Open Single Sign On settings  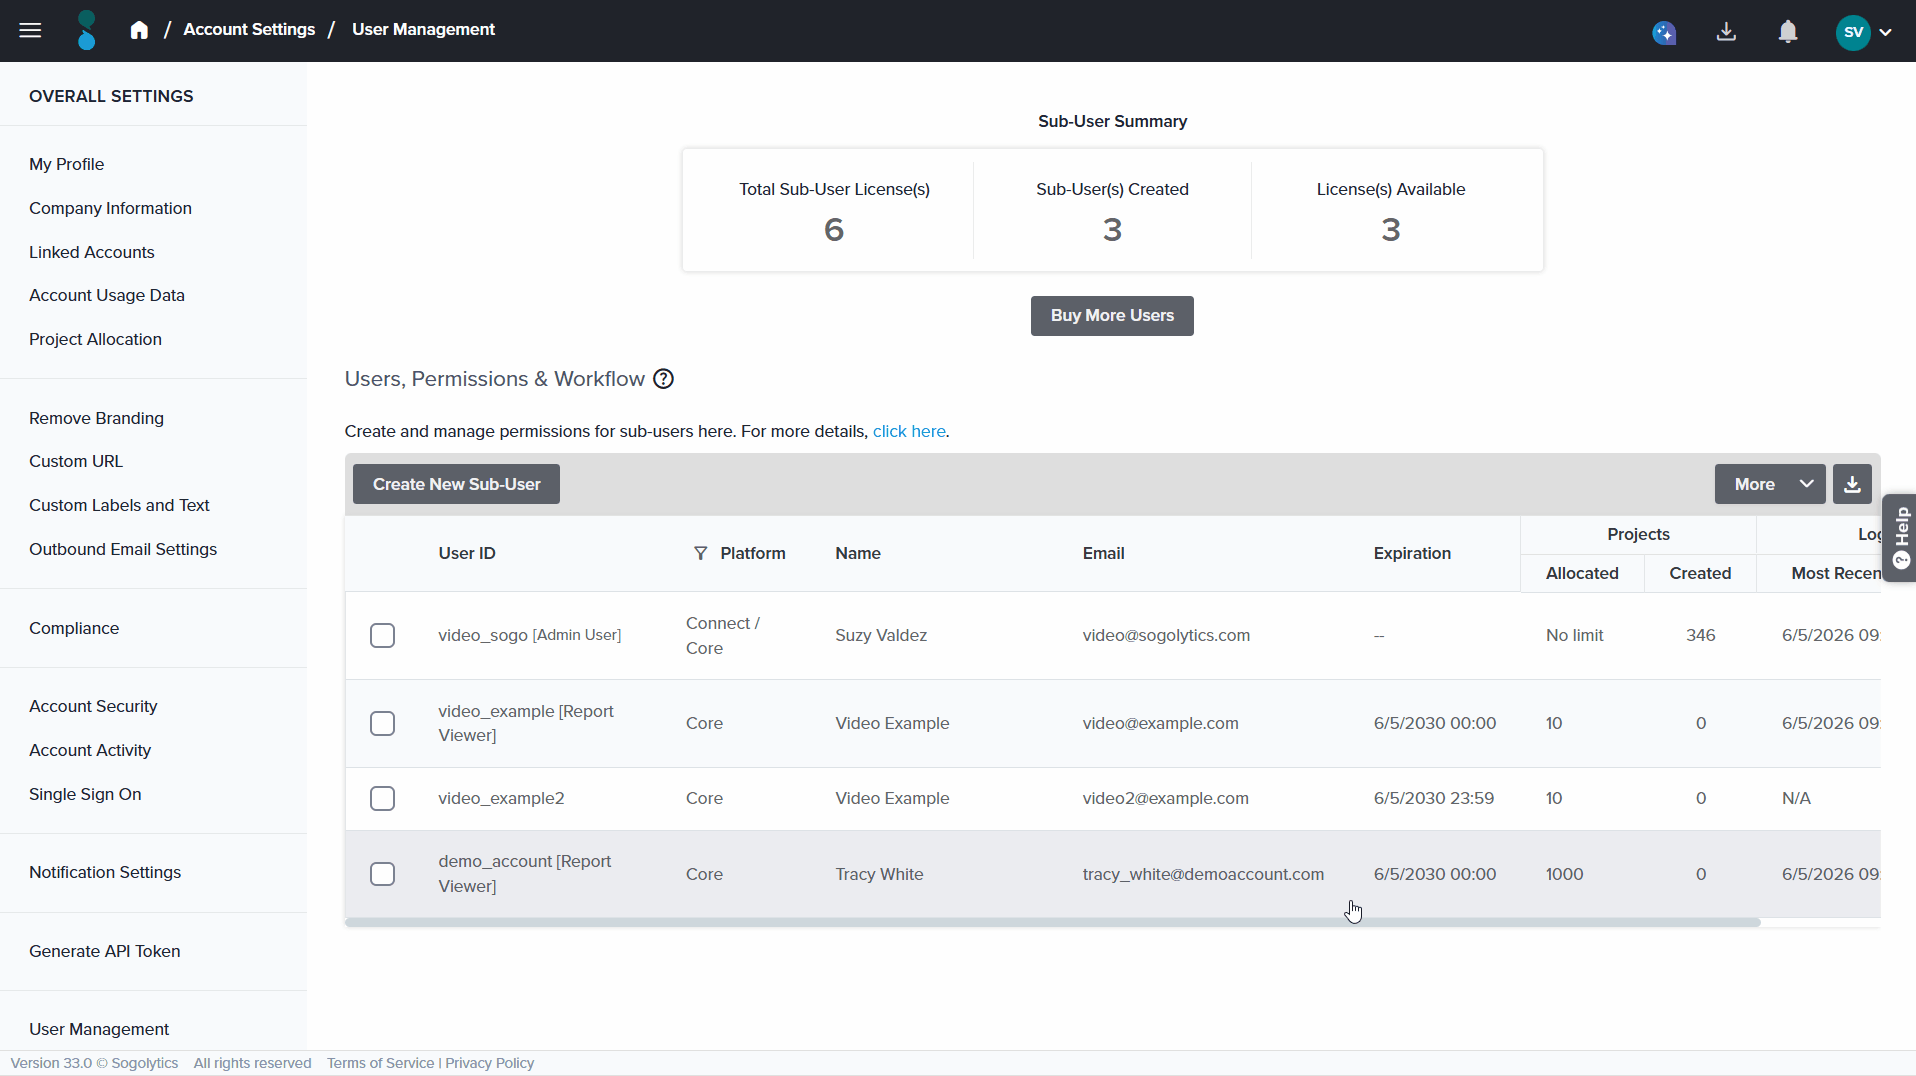coord(85,794)
